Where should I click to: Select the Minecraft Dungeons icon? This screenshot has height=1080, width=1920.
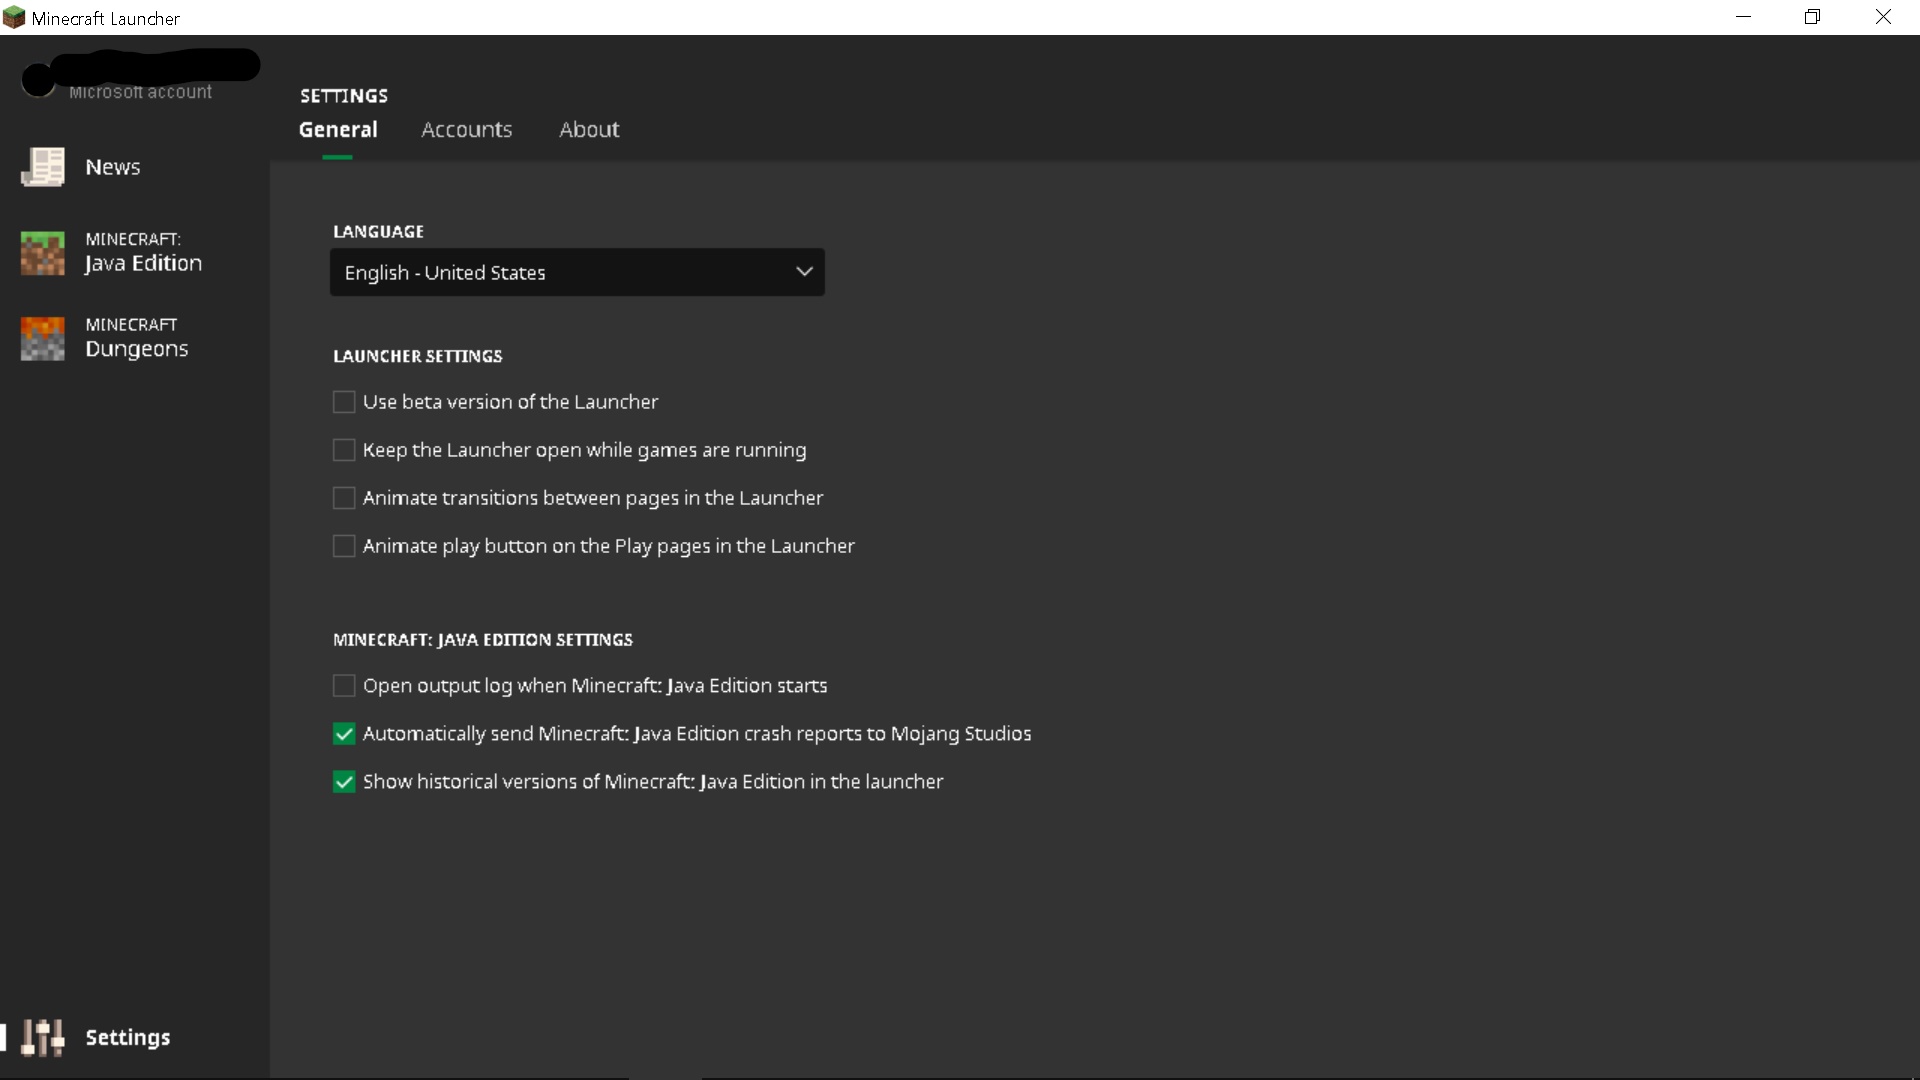42,339
